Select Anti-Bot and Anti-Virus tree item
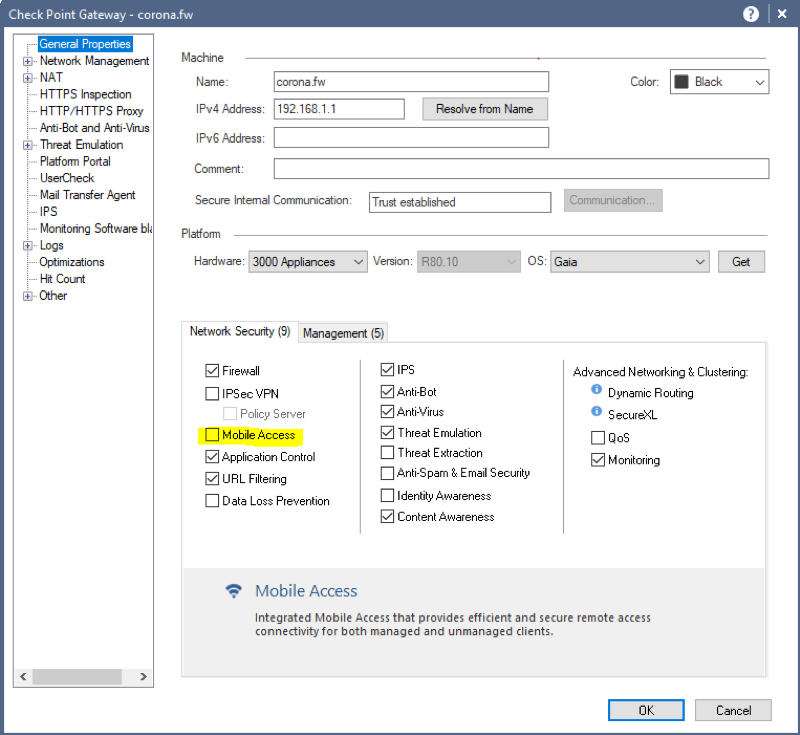 coord(95,128)
